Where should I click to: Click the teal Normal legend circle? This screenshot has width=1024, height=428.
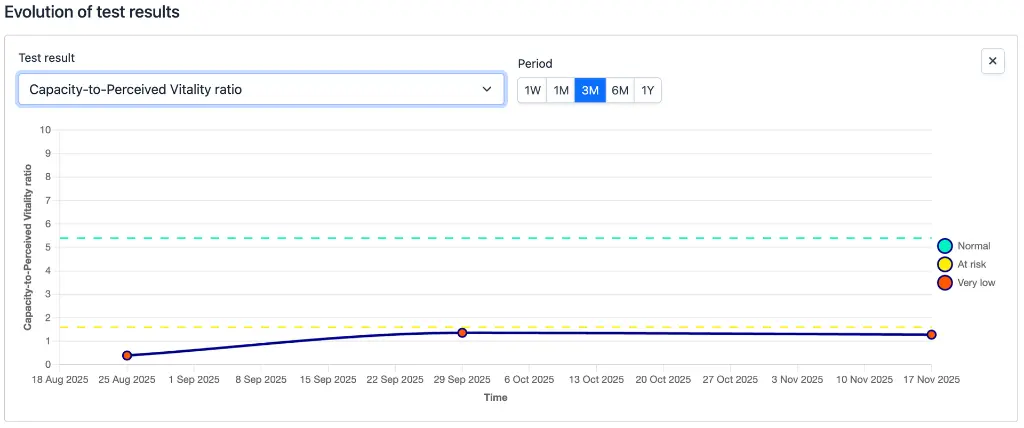[945, 246]
